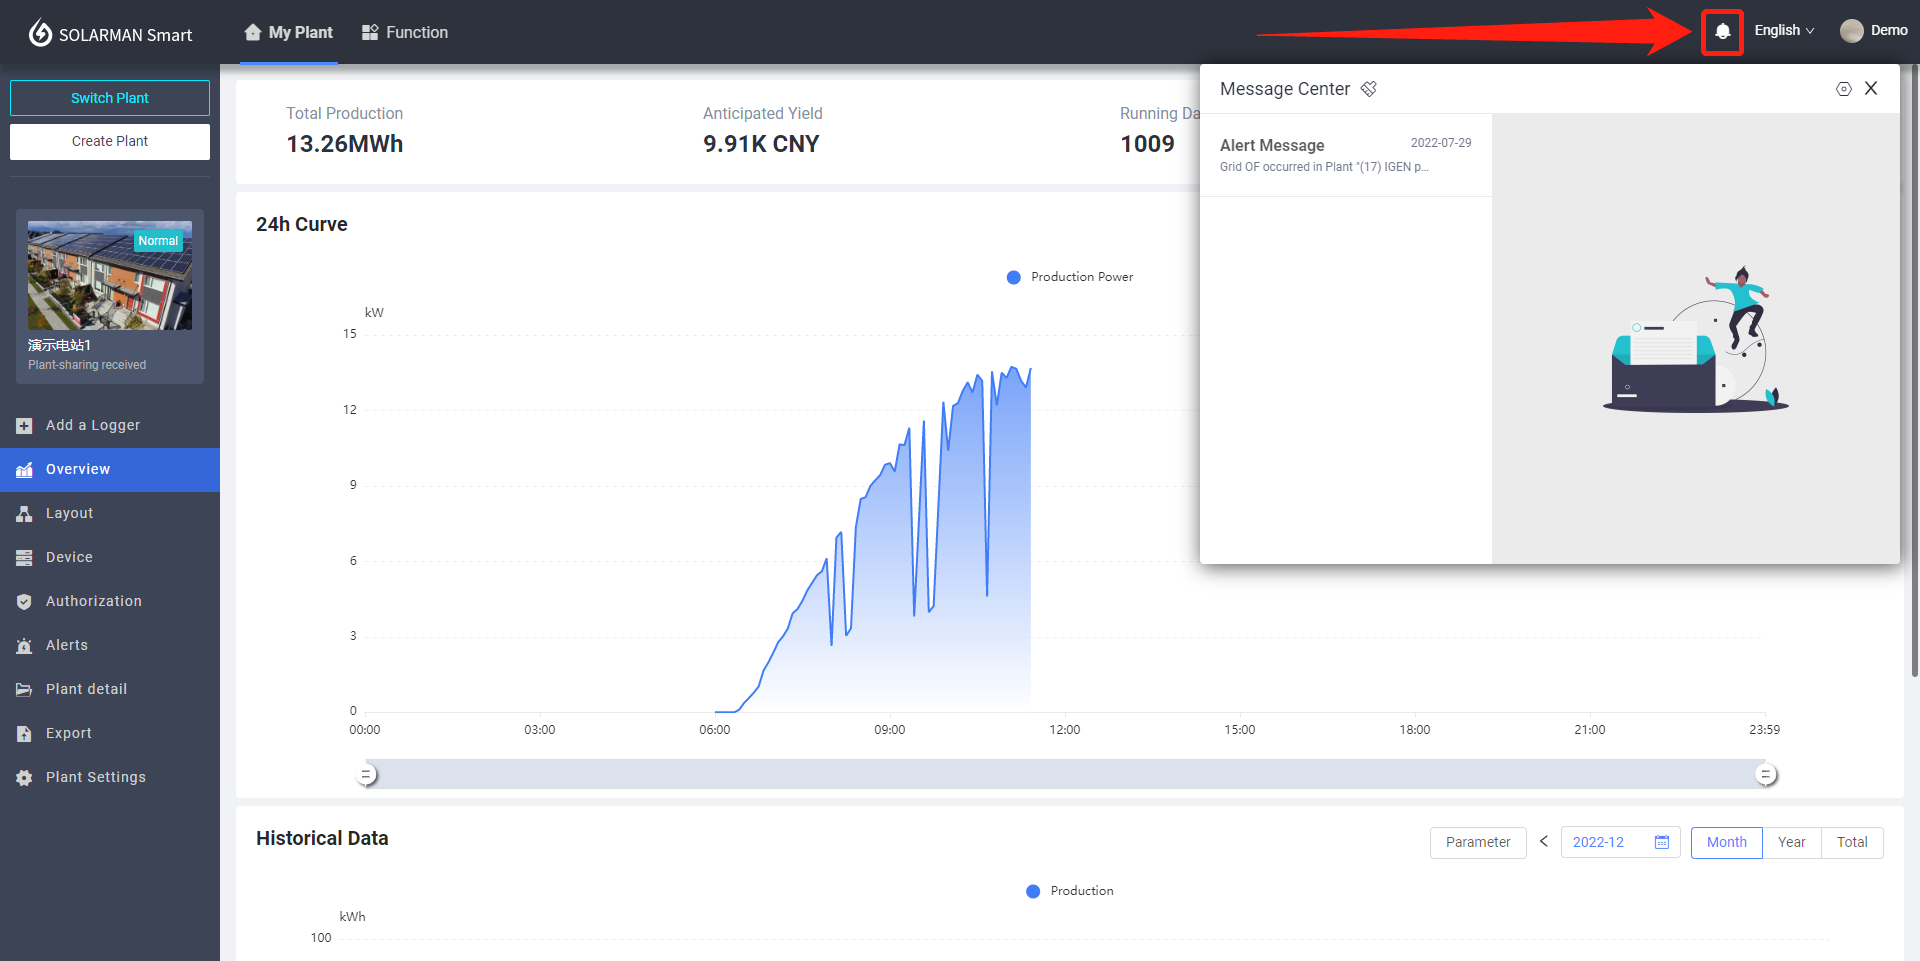
Task: Click the notification bell icon
Action: tap(1722, 32)
